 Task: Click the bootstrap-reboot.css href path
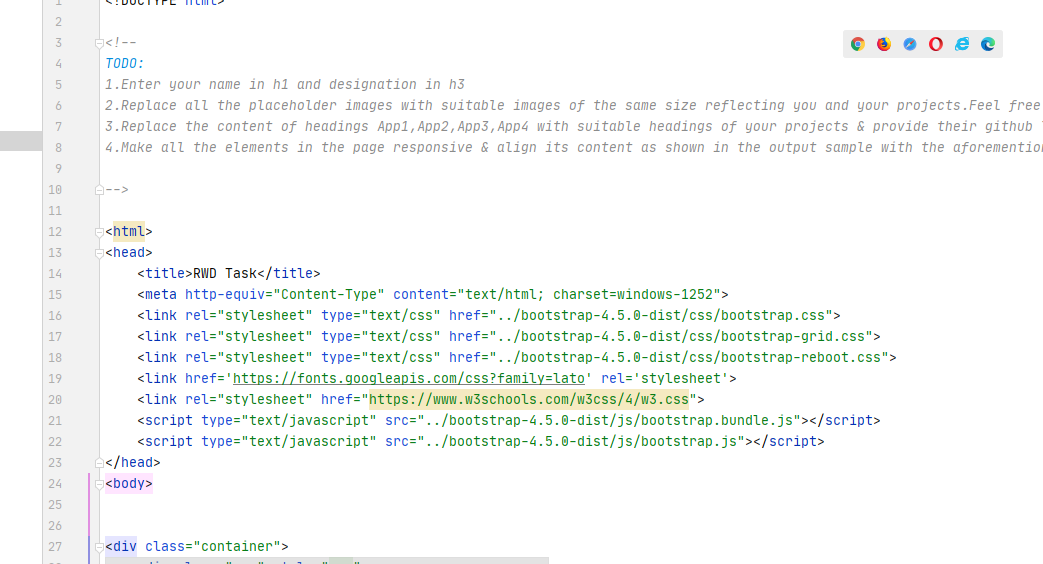pos(689,358)
